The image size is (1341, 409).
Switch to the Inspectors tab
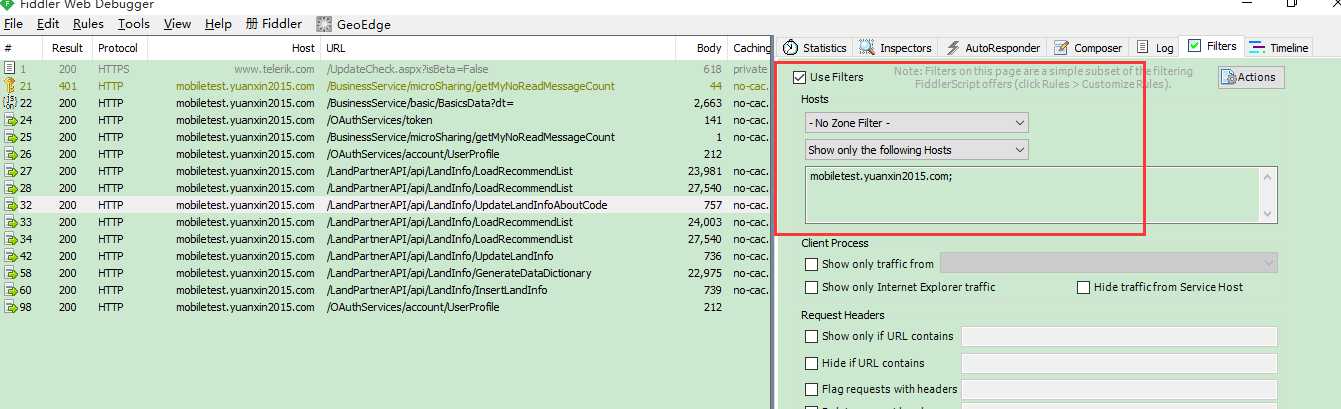896,48
